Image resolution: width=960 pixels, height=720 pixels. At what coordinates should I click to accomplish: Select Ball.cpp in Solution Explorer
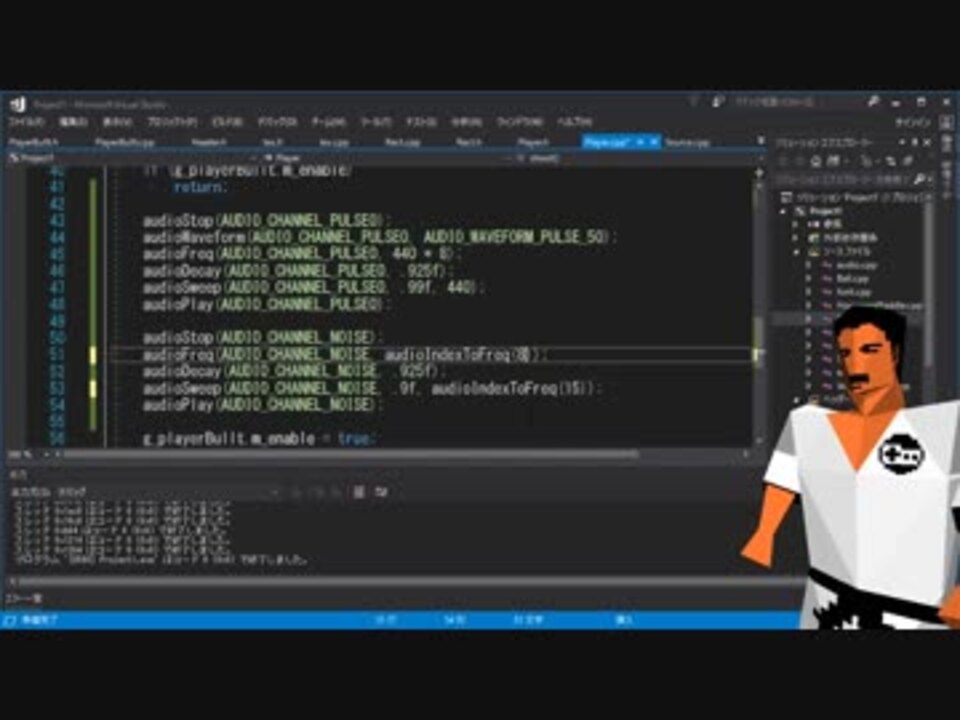(852, 279)
